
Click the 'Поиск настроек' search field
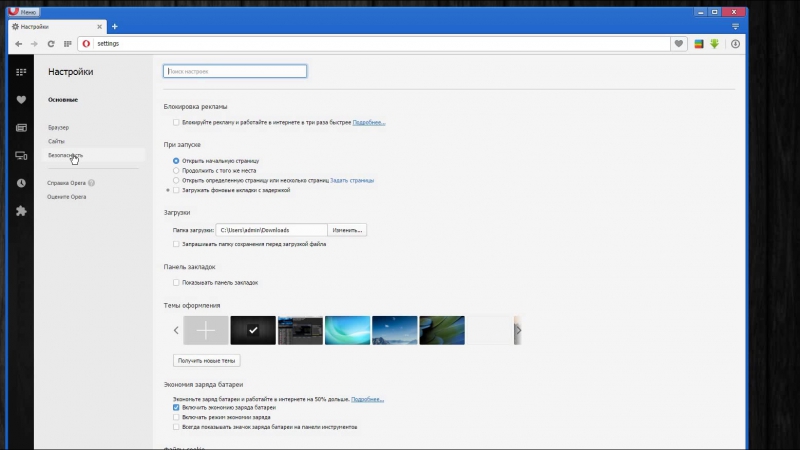tap(235, 72)
